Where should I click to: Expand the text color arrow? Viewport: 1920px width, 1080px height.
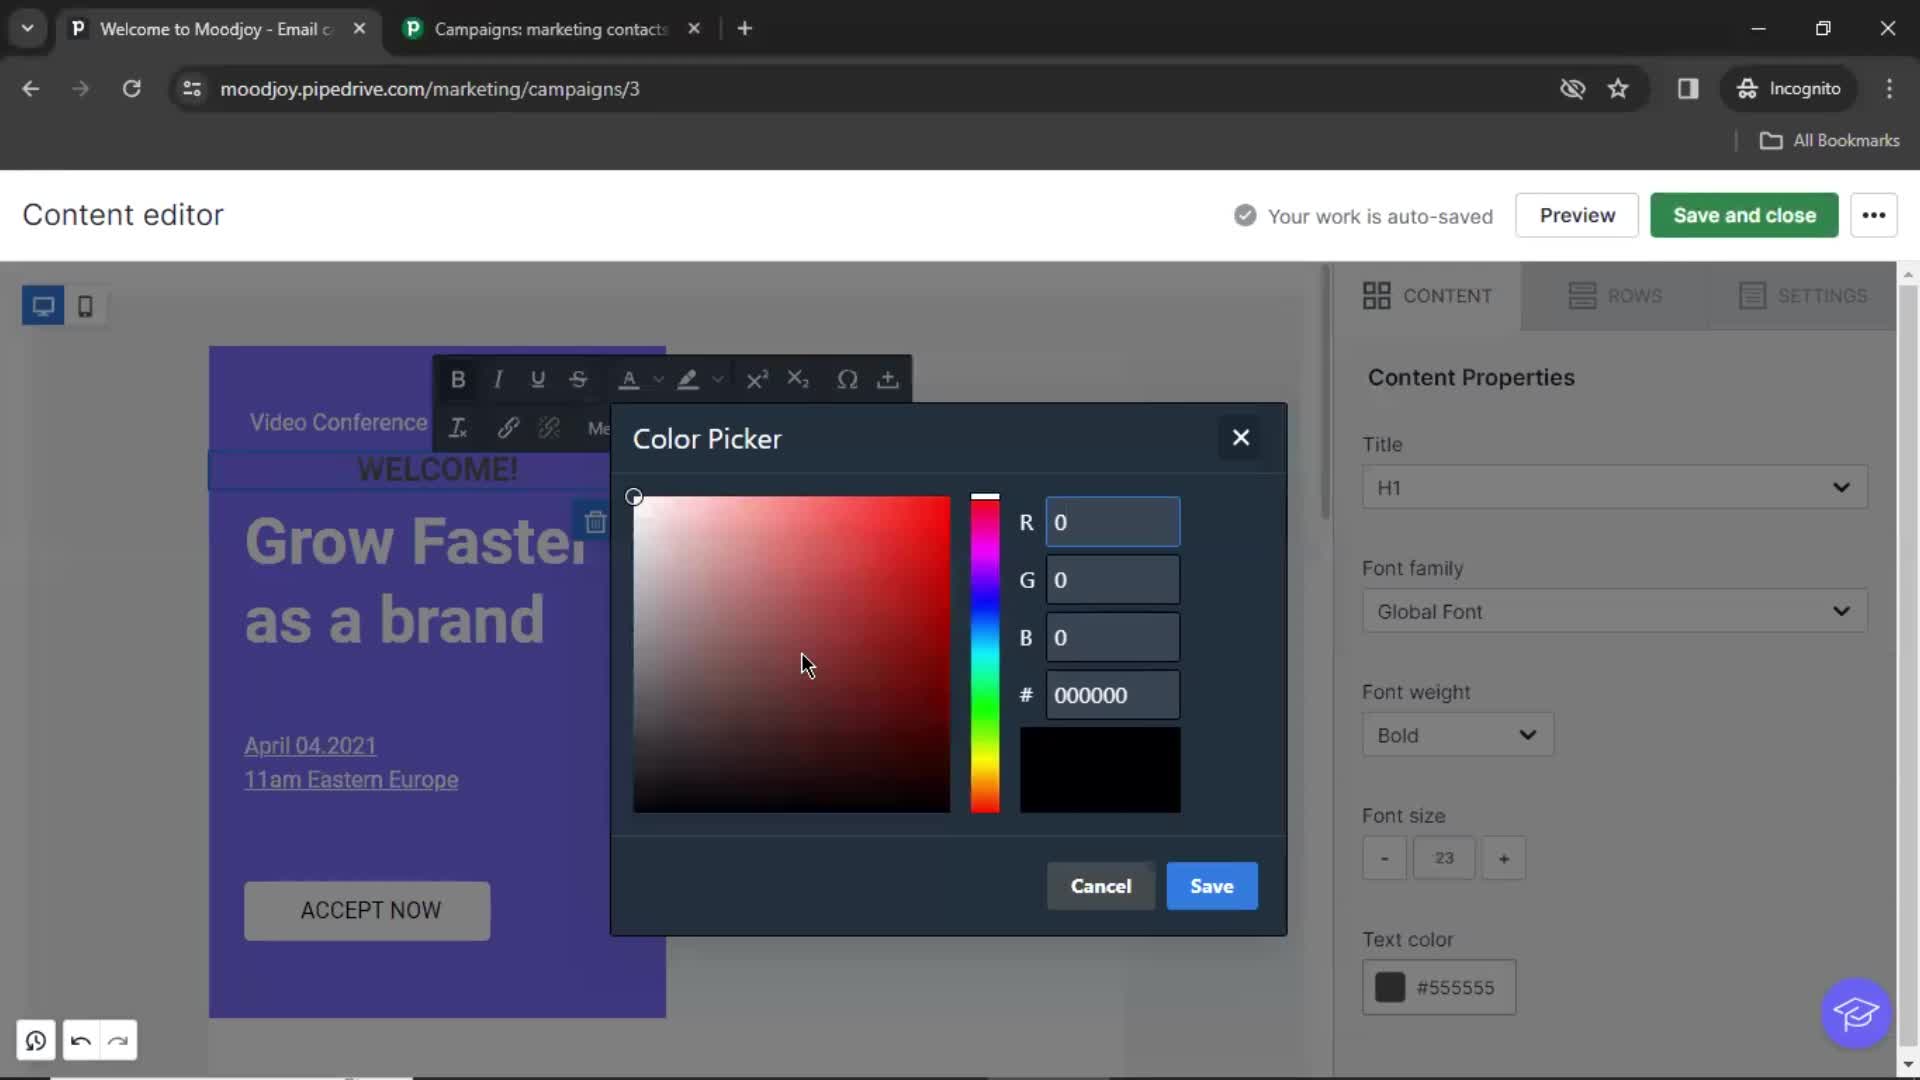click(658, 380)
